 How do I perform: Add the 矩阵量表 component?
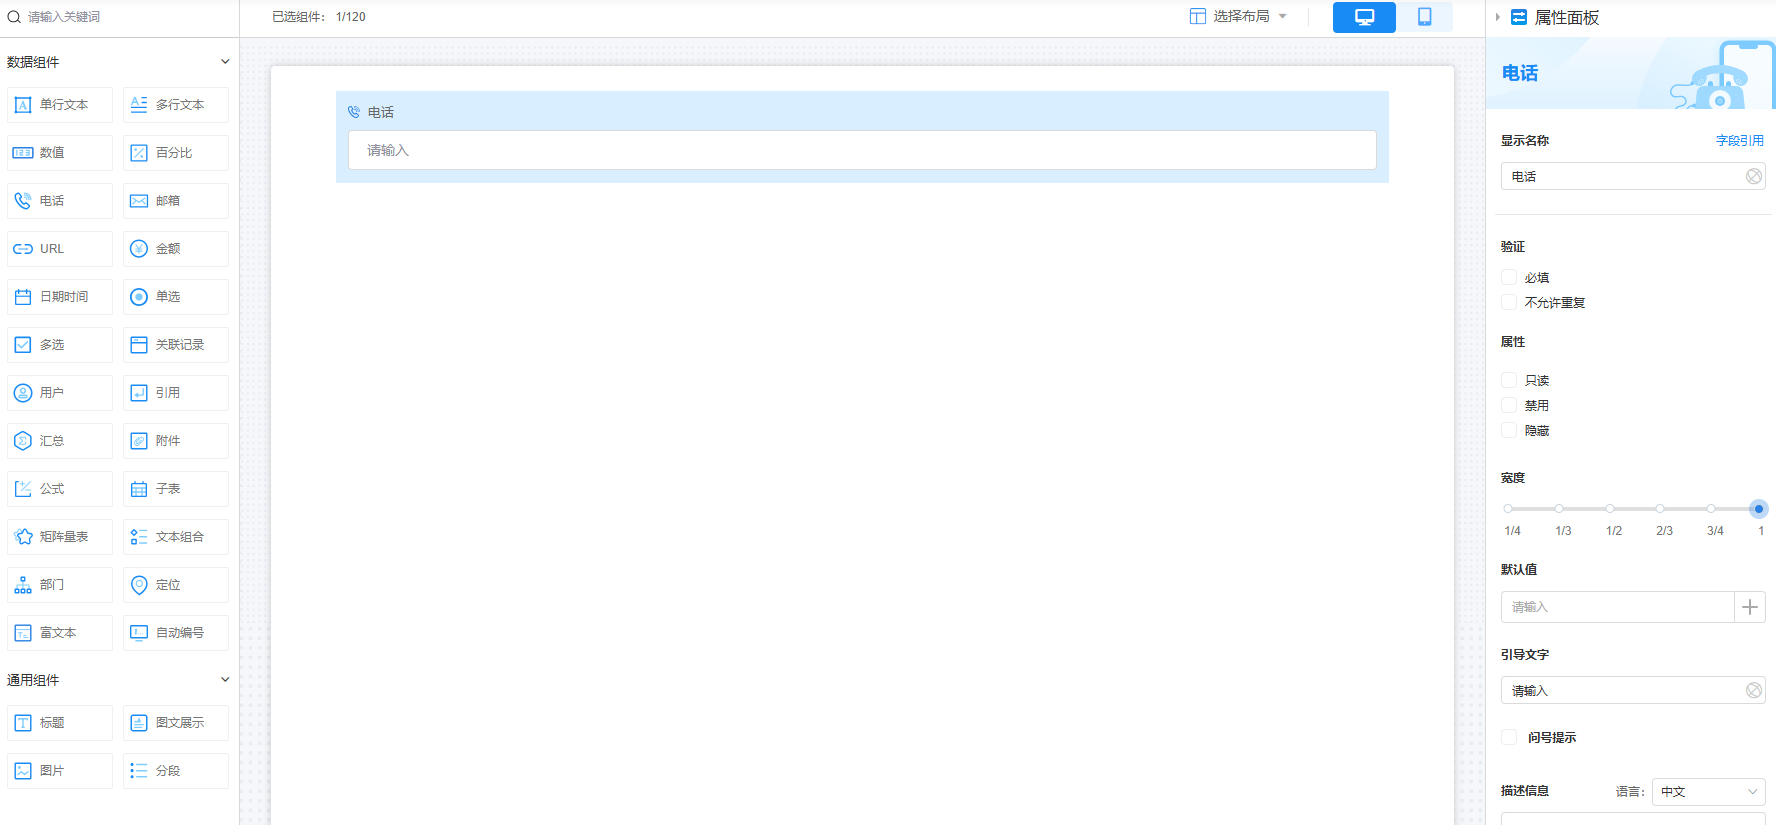pos(60,537)
